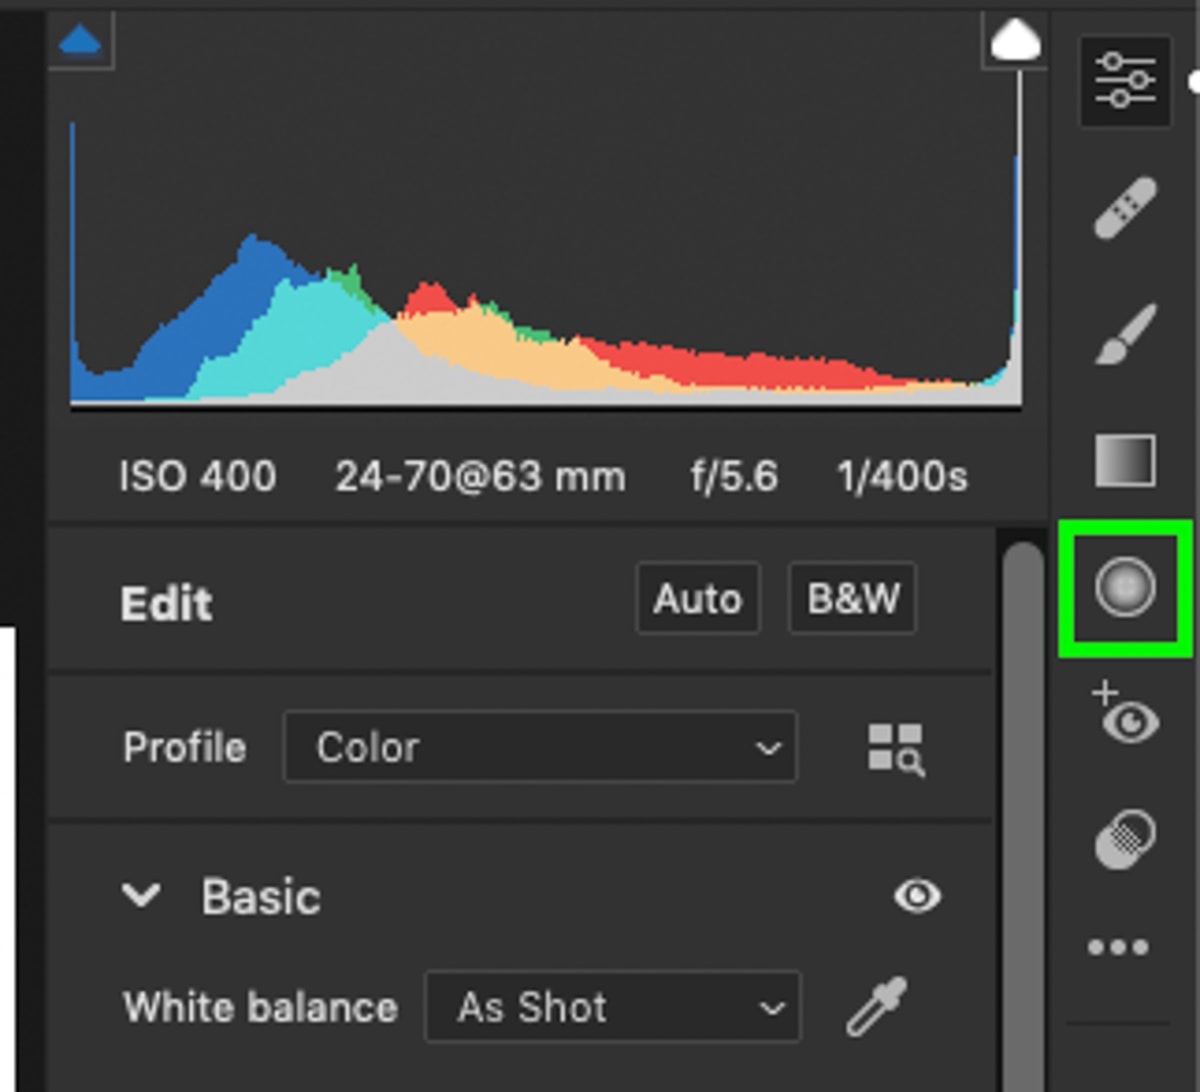The width and height of the screenshot is (1200, 1092).
Task: Click the 1/400s shutter speed readout
Action: [902, 477]
